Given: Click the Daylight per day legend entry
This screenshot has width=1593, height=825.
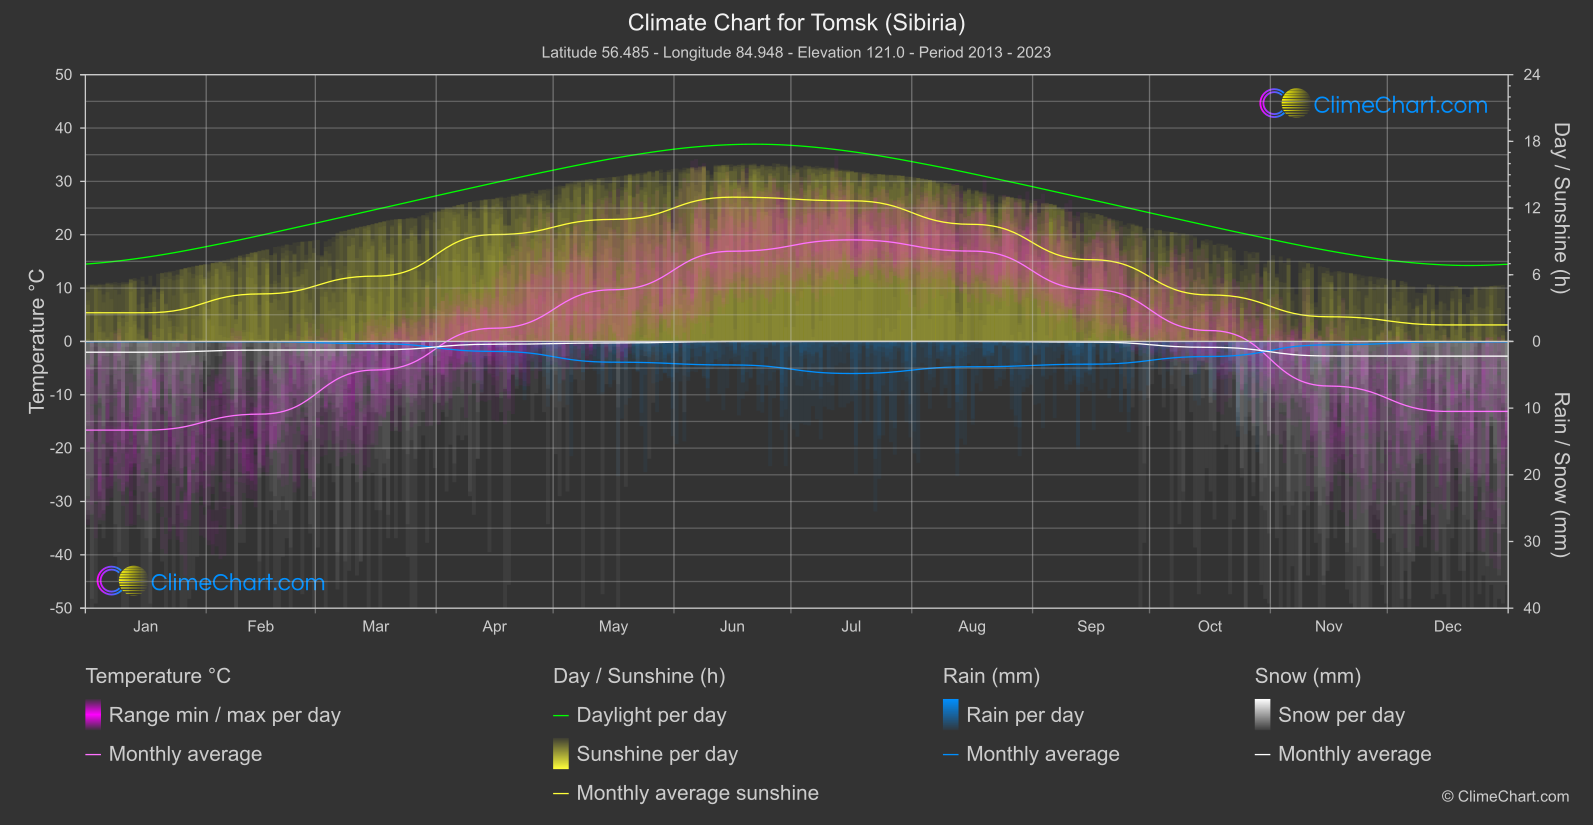Looking at the screenshot, I should point(640,715).
